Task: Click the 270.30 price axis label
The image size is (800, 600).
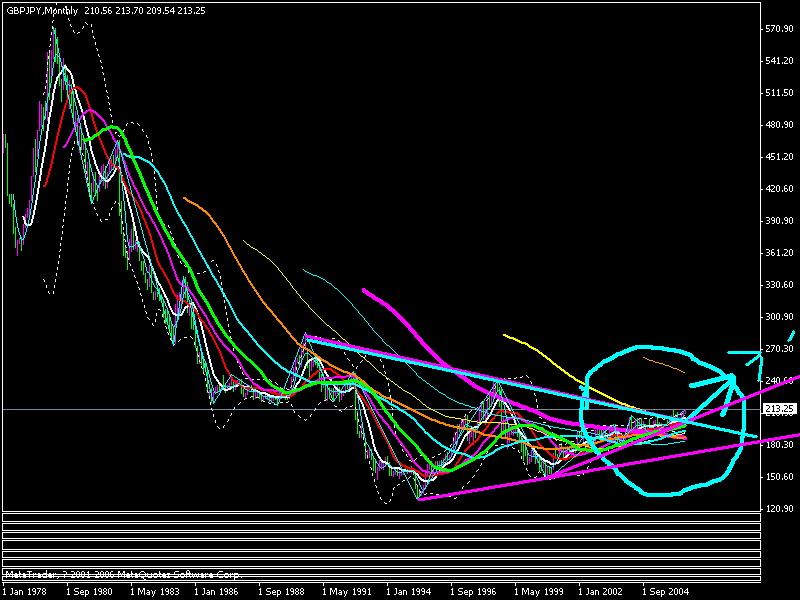Action: coord(778,349)
